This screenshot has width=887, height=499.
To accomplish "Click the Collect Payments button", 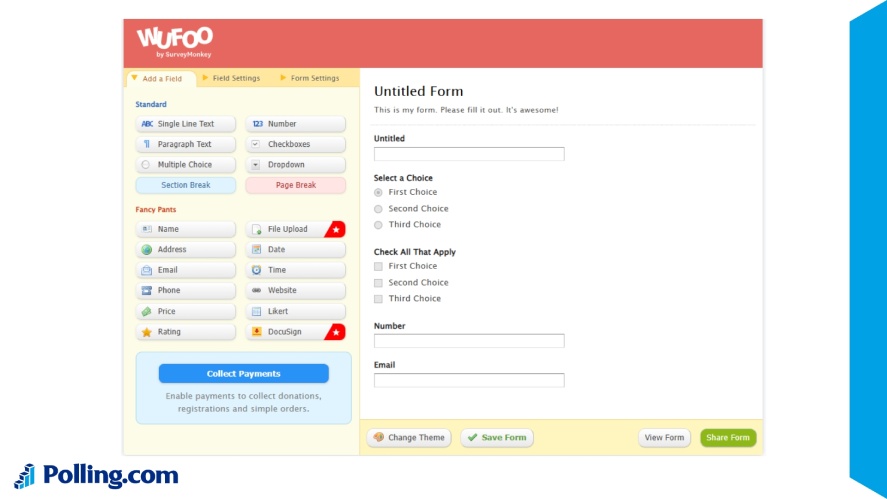I will pos(244,373).
